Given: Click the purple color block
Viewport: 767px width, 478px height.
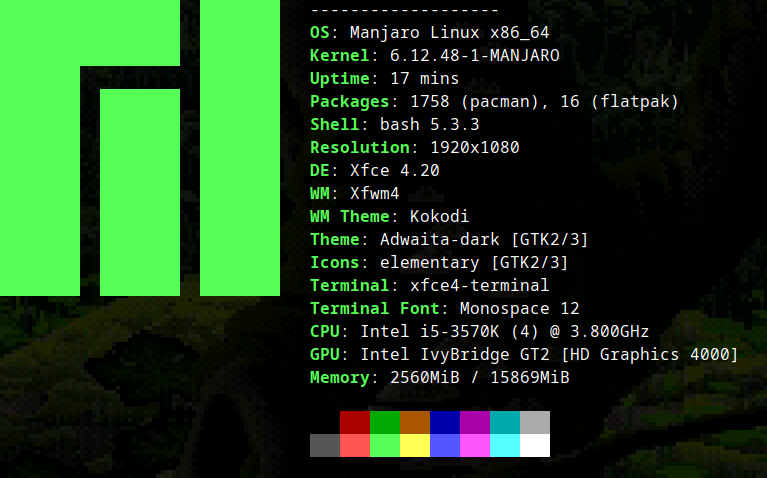Looking at the screenshot, I should pos(475,423).
